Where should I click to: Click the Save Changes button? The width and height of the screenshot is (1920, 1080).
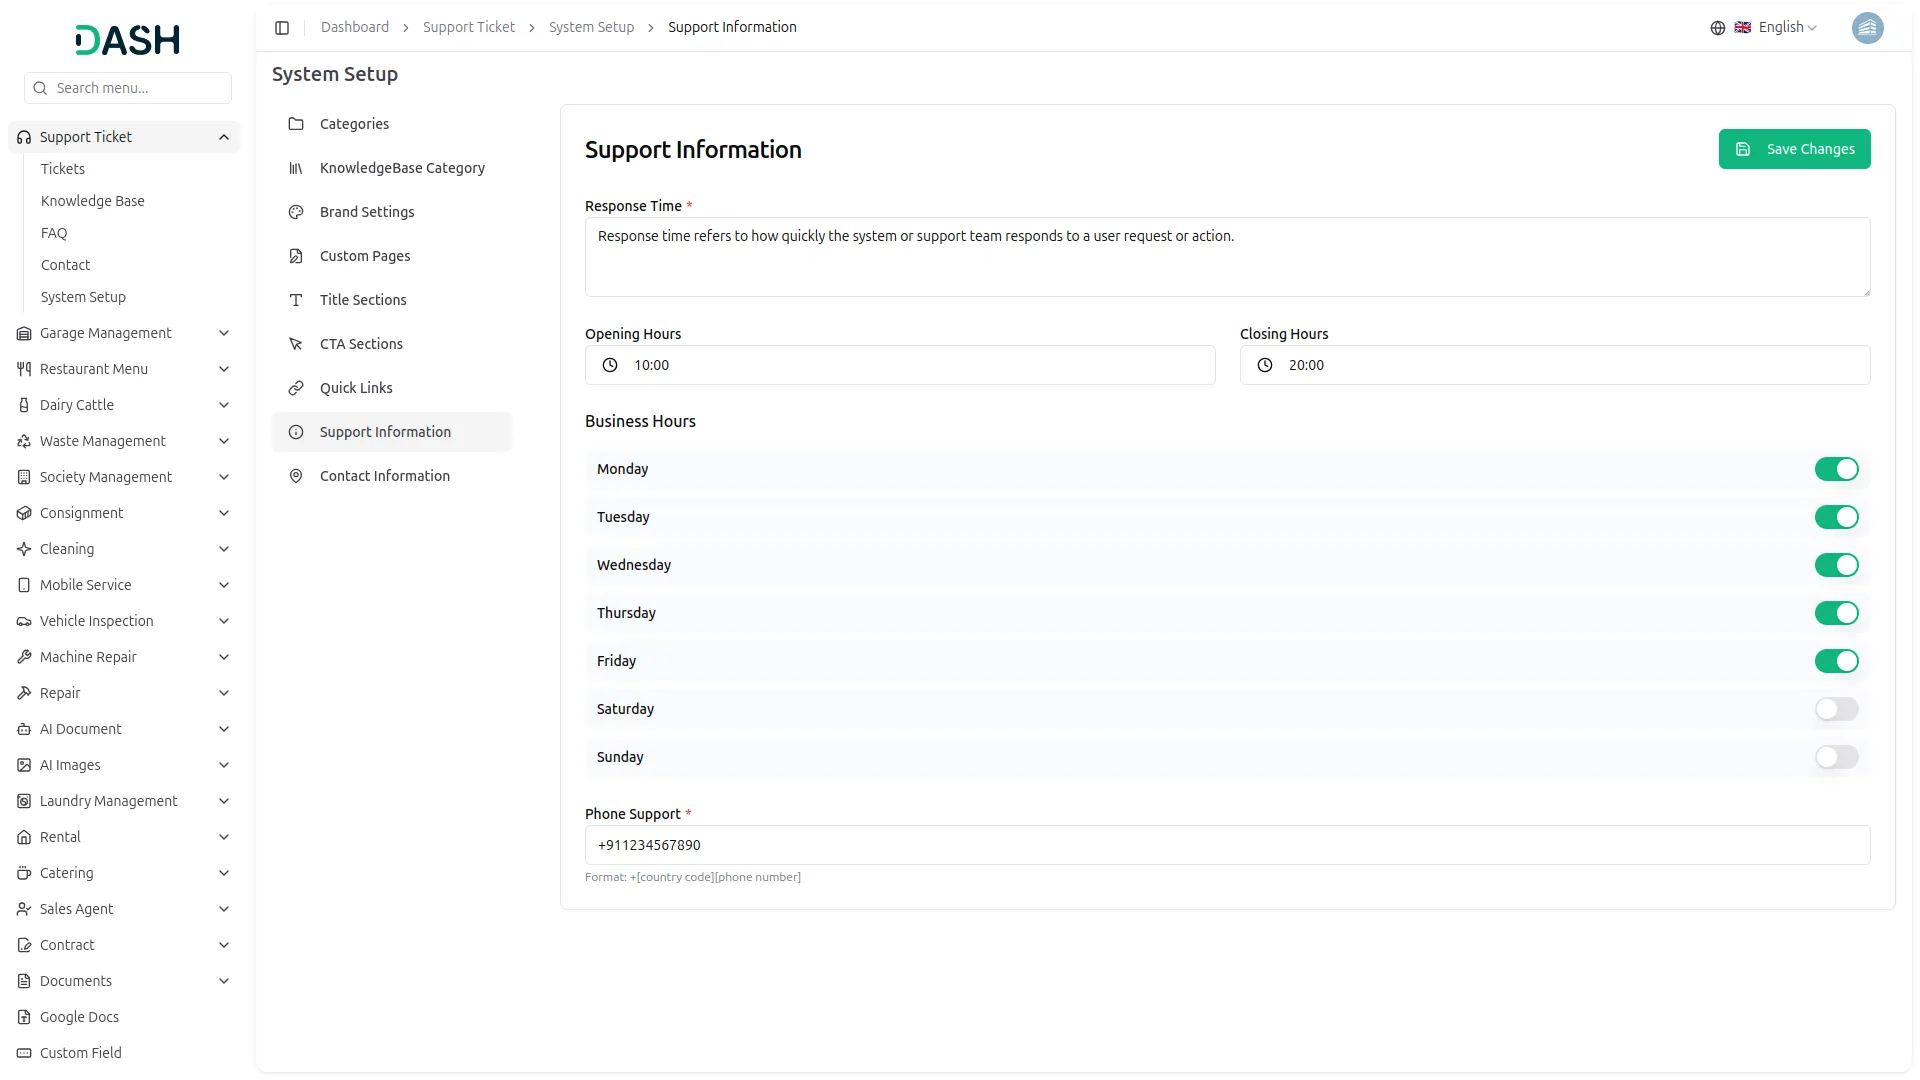1794,149
